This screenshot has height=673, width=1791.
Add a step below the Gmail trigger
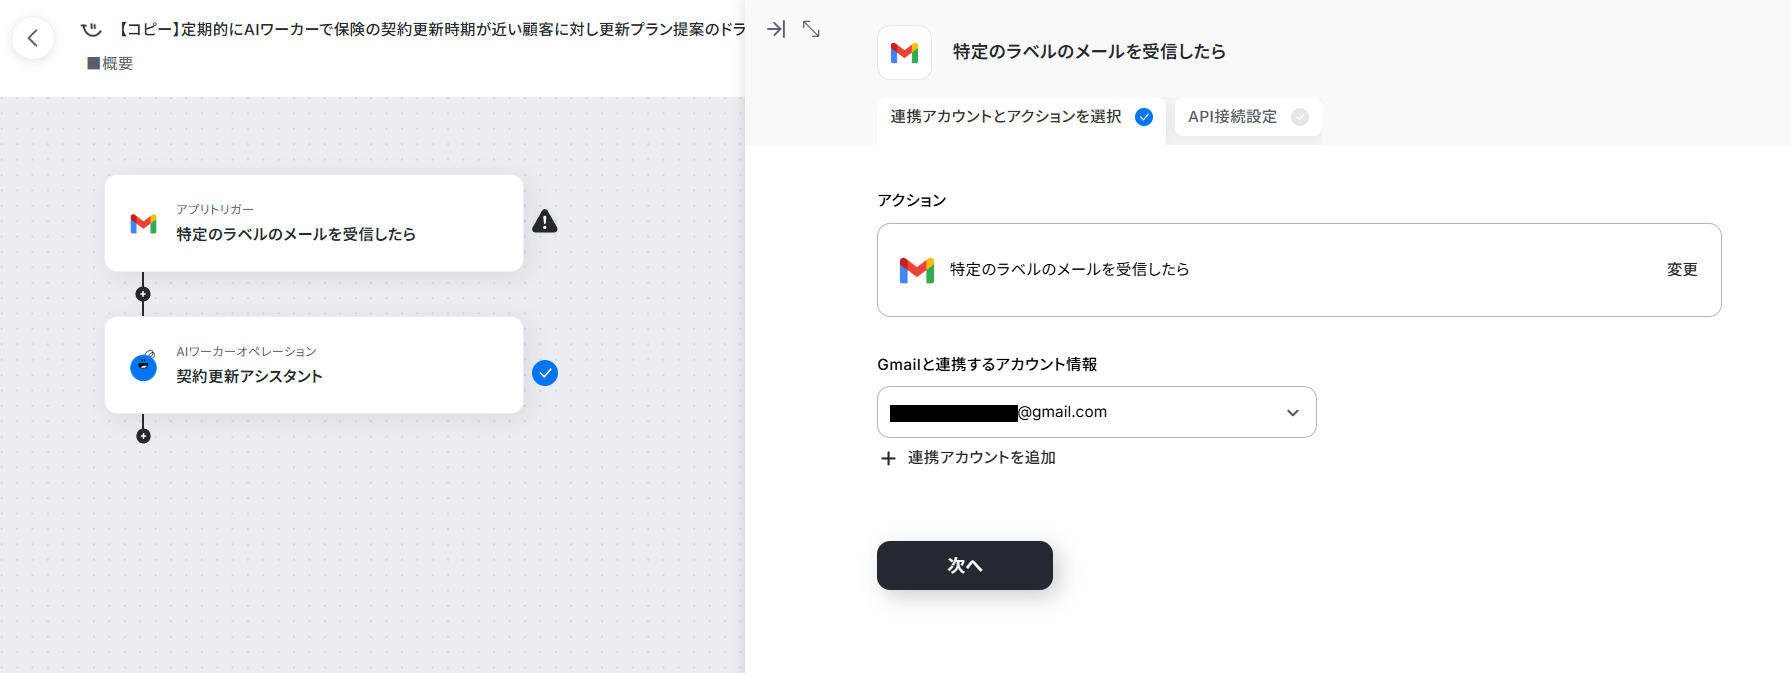[x=143, y=294]
